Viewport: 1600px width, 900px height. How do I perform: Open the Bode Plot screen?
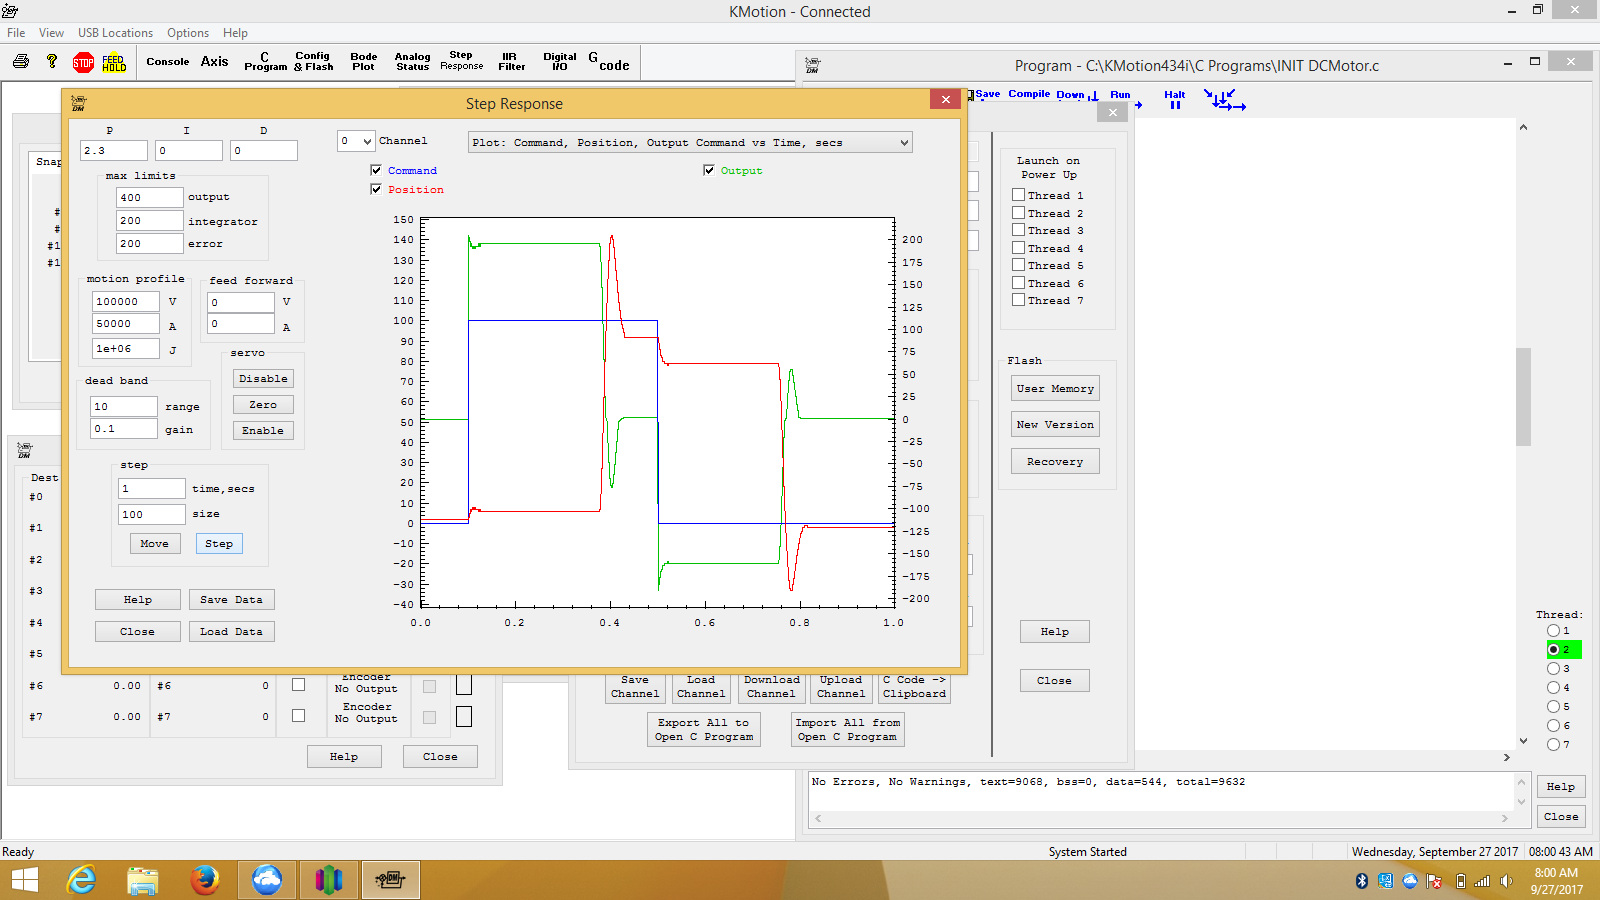363,62
